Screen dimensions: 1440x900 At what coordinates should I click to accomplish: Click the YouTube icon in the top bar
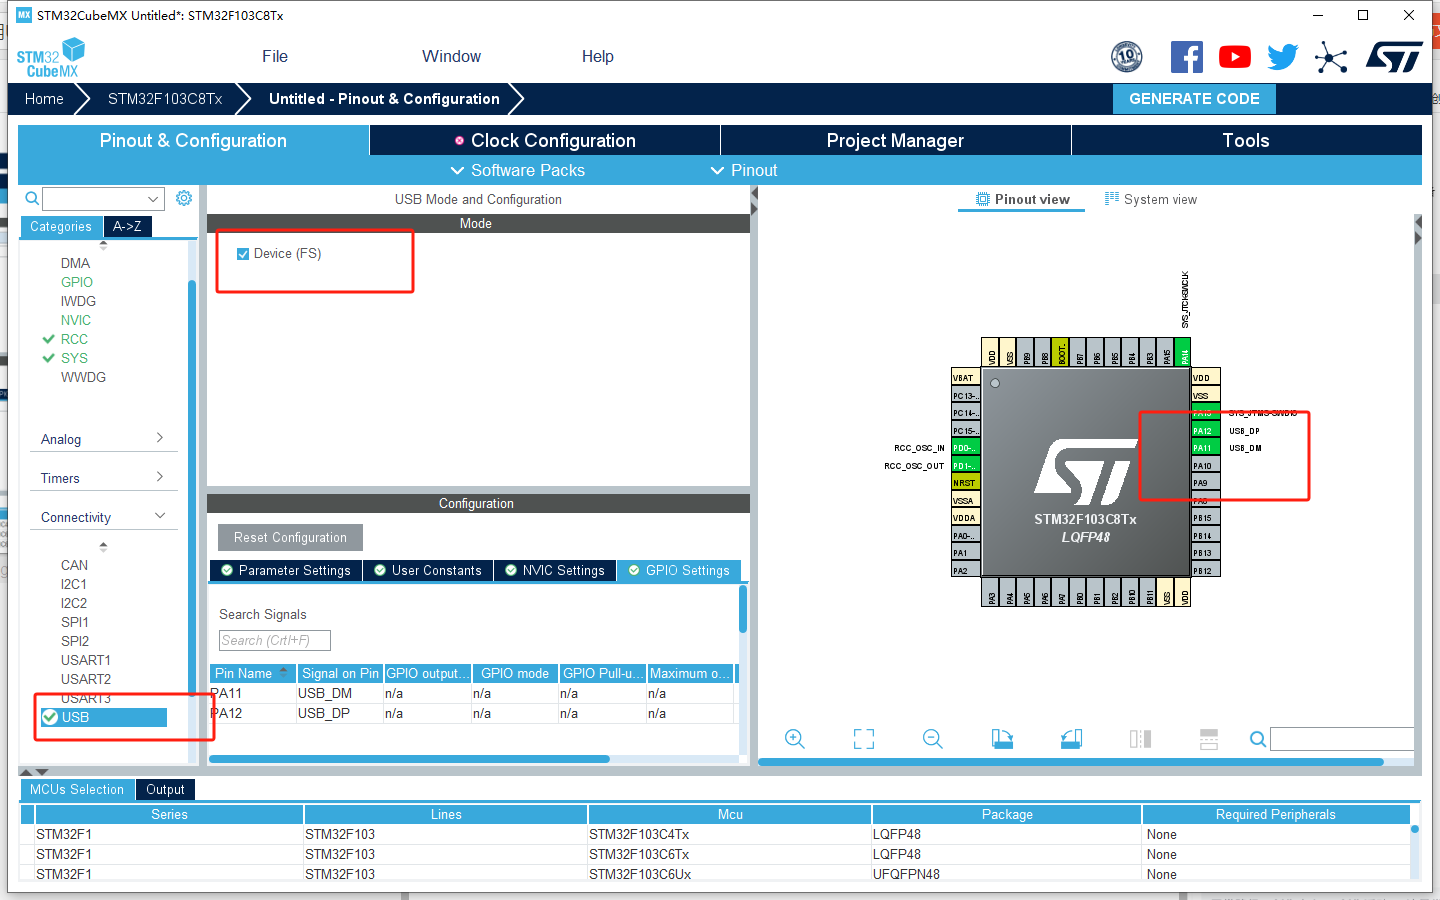coord(1234,57)
